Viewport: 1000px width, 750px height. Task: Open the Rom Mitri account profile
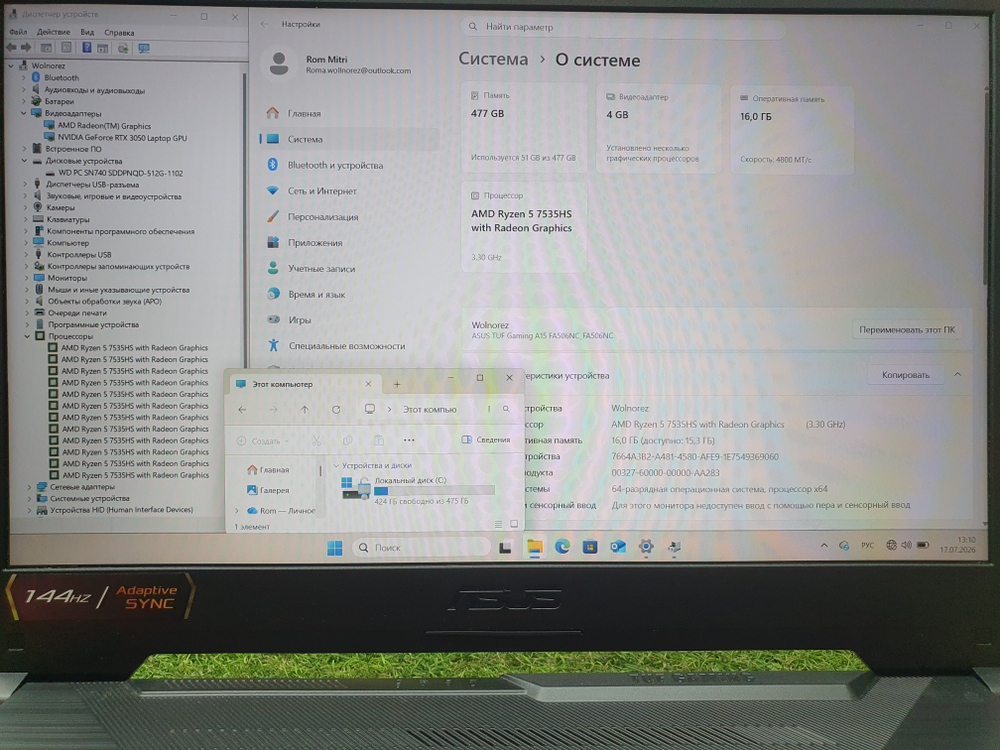pos(337,64)
